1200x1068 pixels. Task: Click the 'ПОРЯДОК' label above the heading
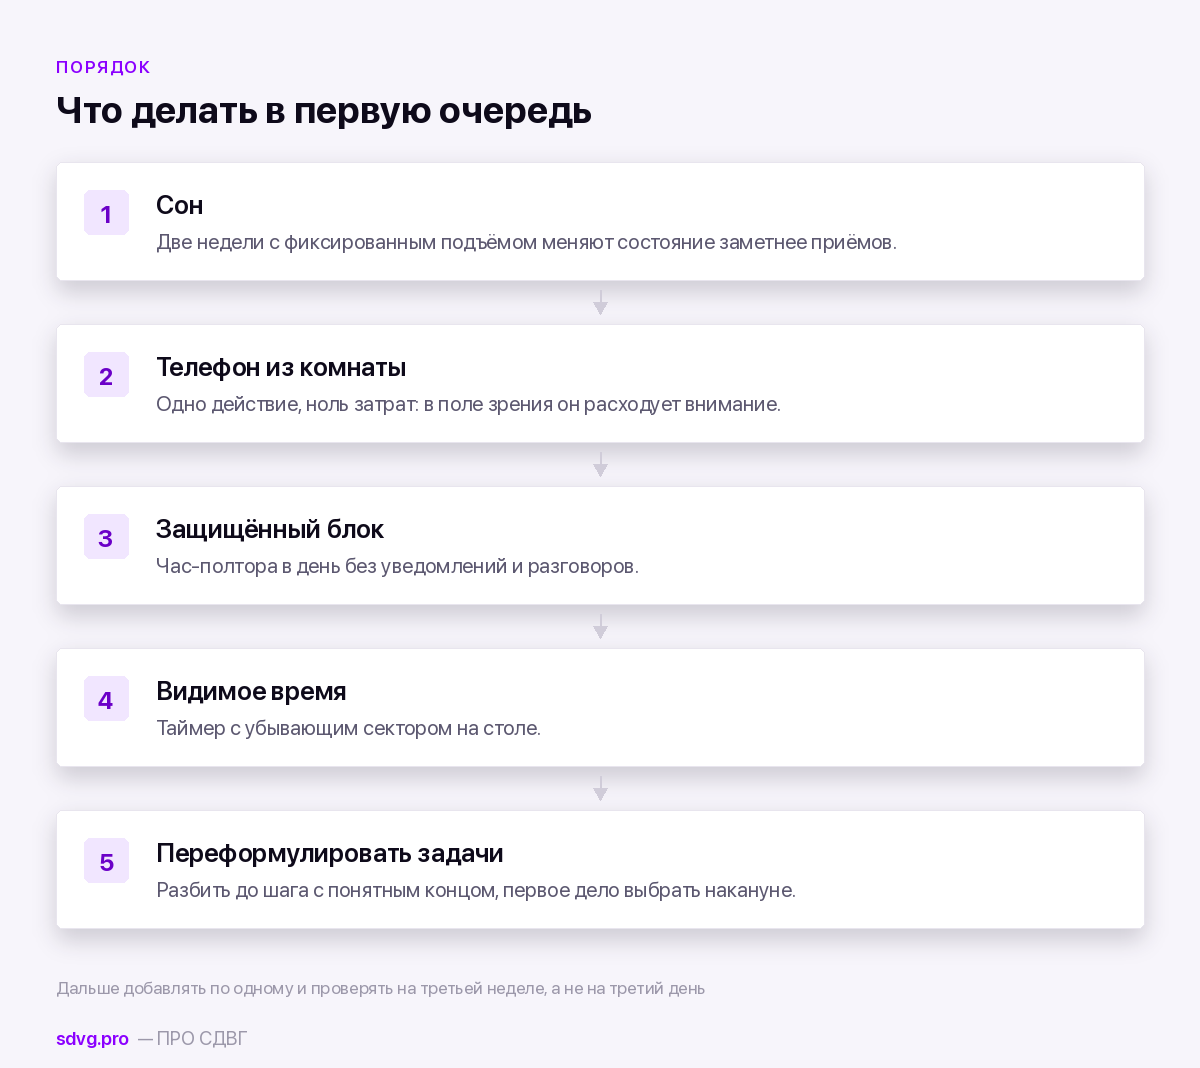click(103, 67)
